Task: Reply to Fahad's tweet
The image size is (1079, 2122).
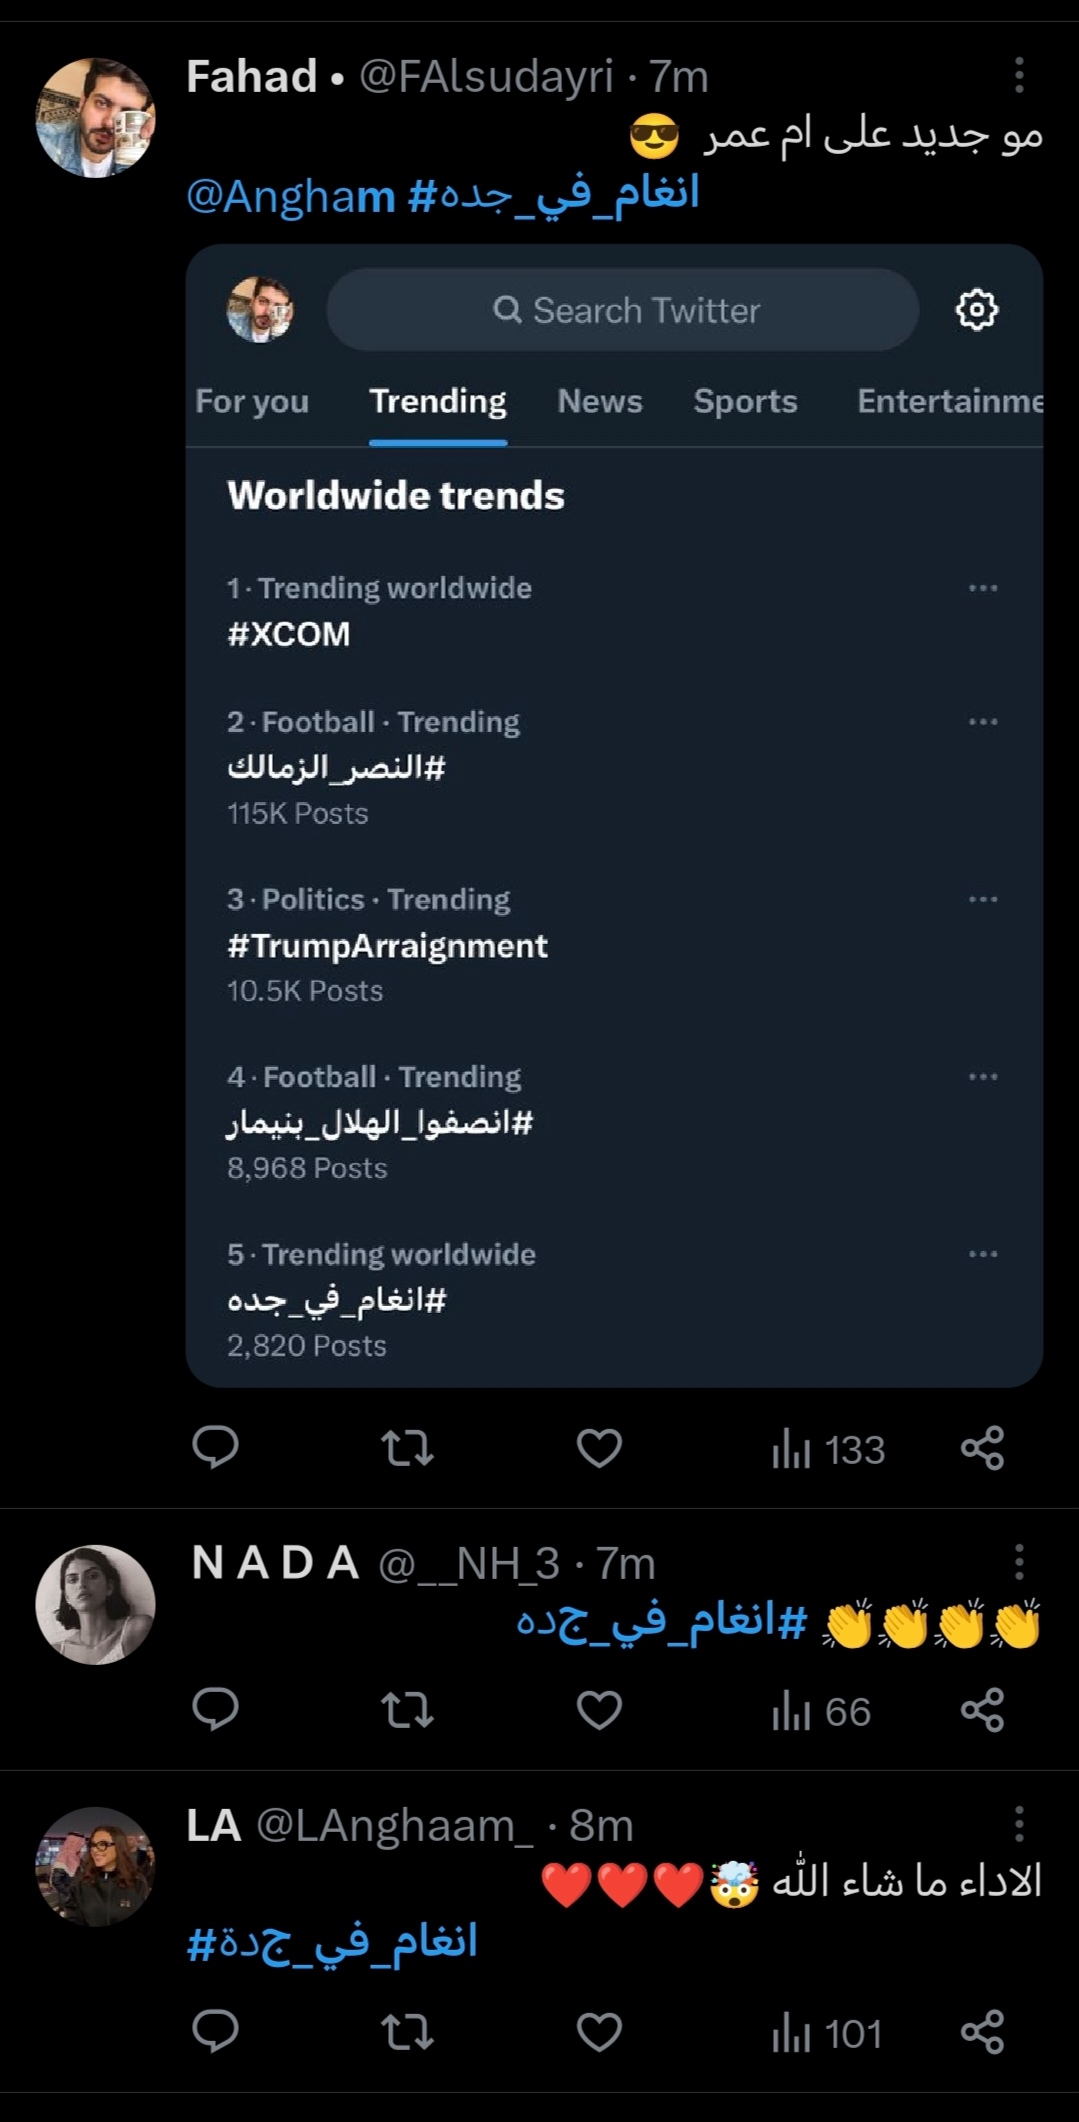Action: click(215, 1447)
